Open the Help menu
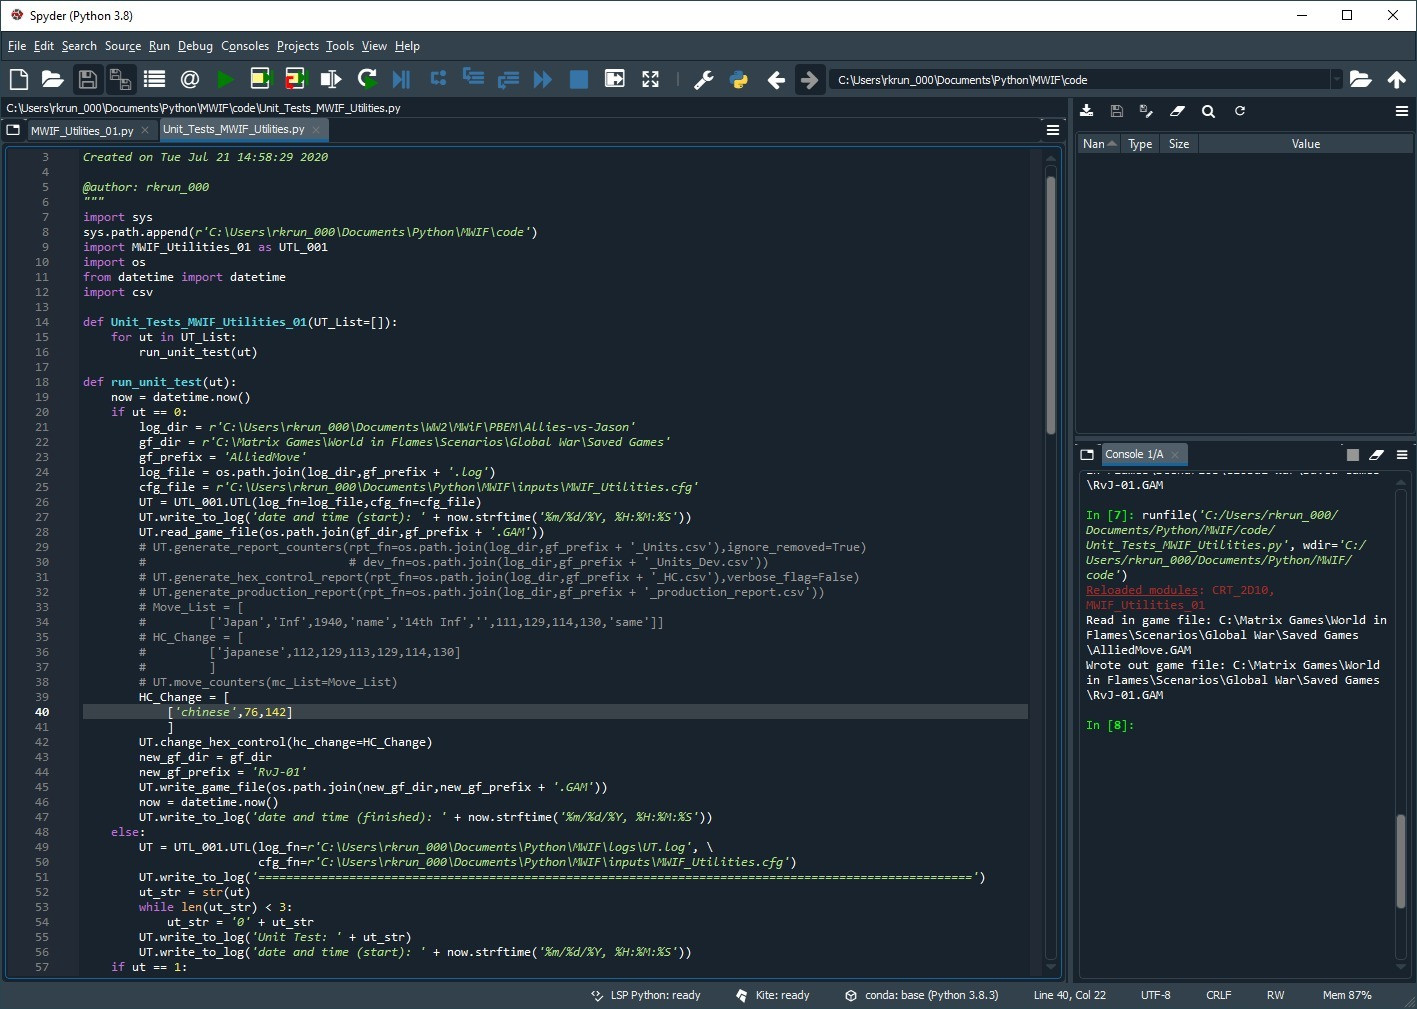Image resolution: width=1417 pixels, height=1009 pixels. coord(407,46)
